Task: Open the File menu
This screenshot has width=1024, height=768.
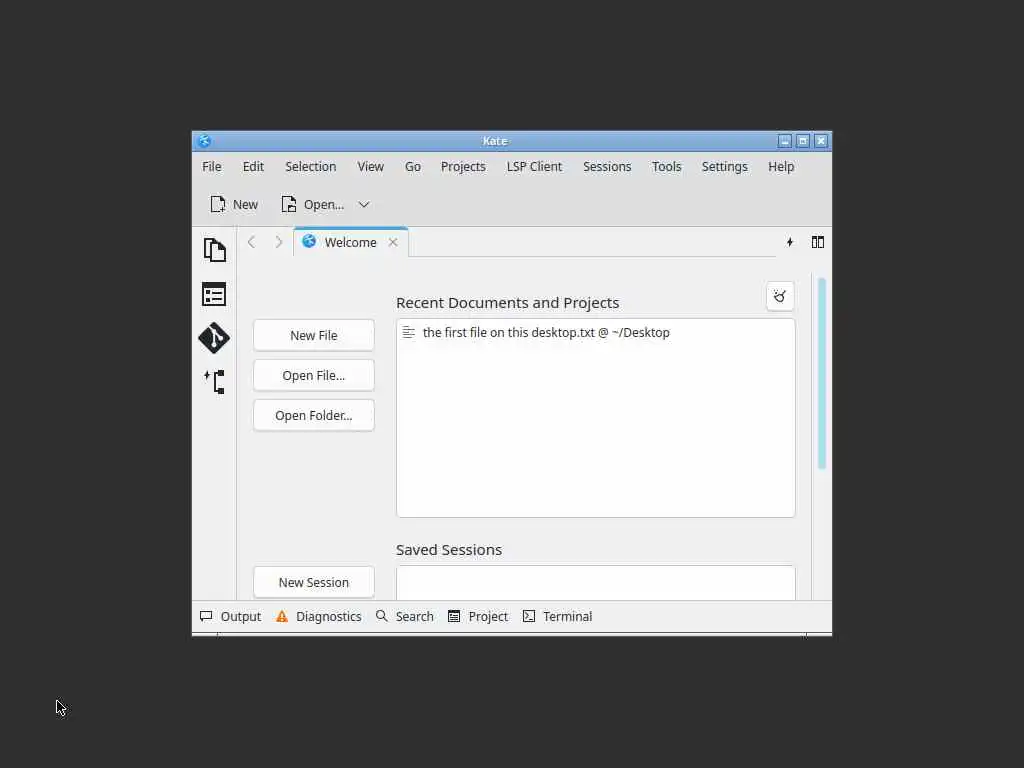Action: point(212,167)
